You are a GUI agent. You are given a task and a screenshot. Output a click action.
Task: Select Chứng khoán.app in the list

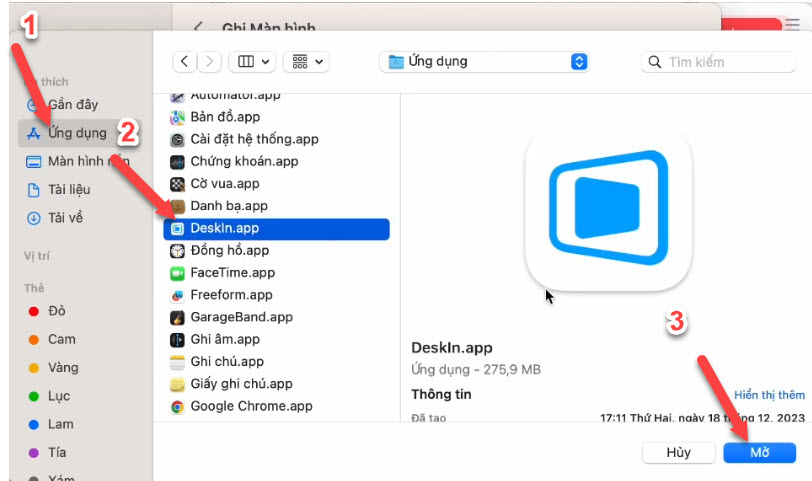click(277, 162)
